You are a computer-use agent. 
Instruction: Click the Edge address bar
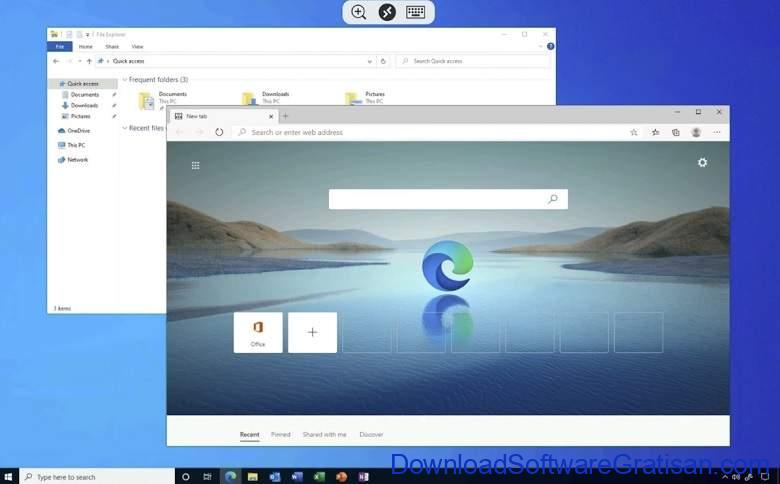[428, 132]
